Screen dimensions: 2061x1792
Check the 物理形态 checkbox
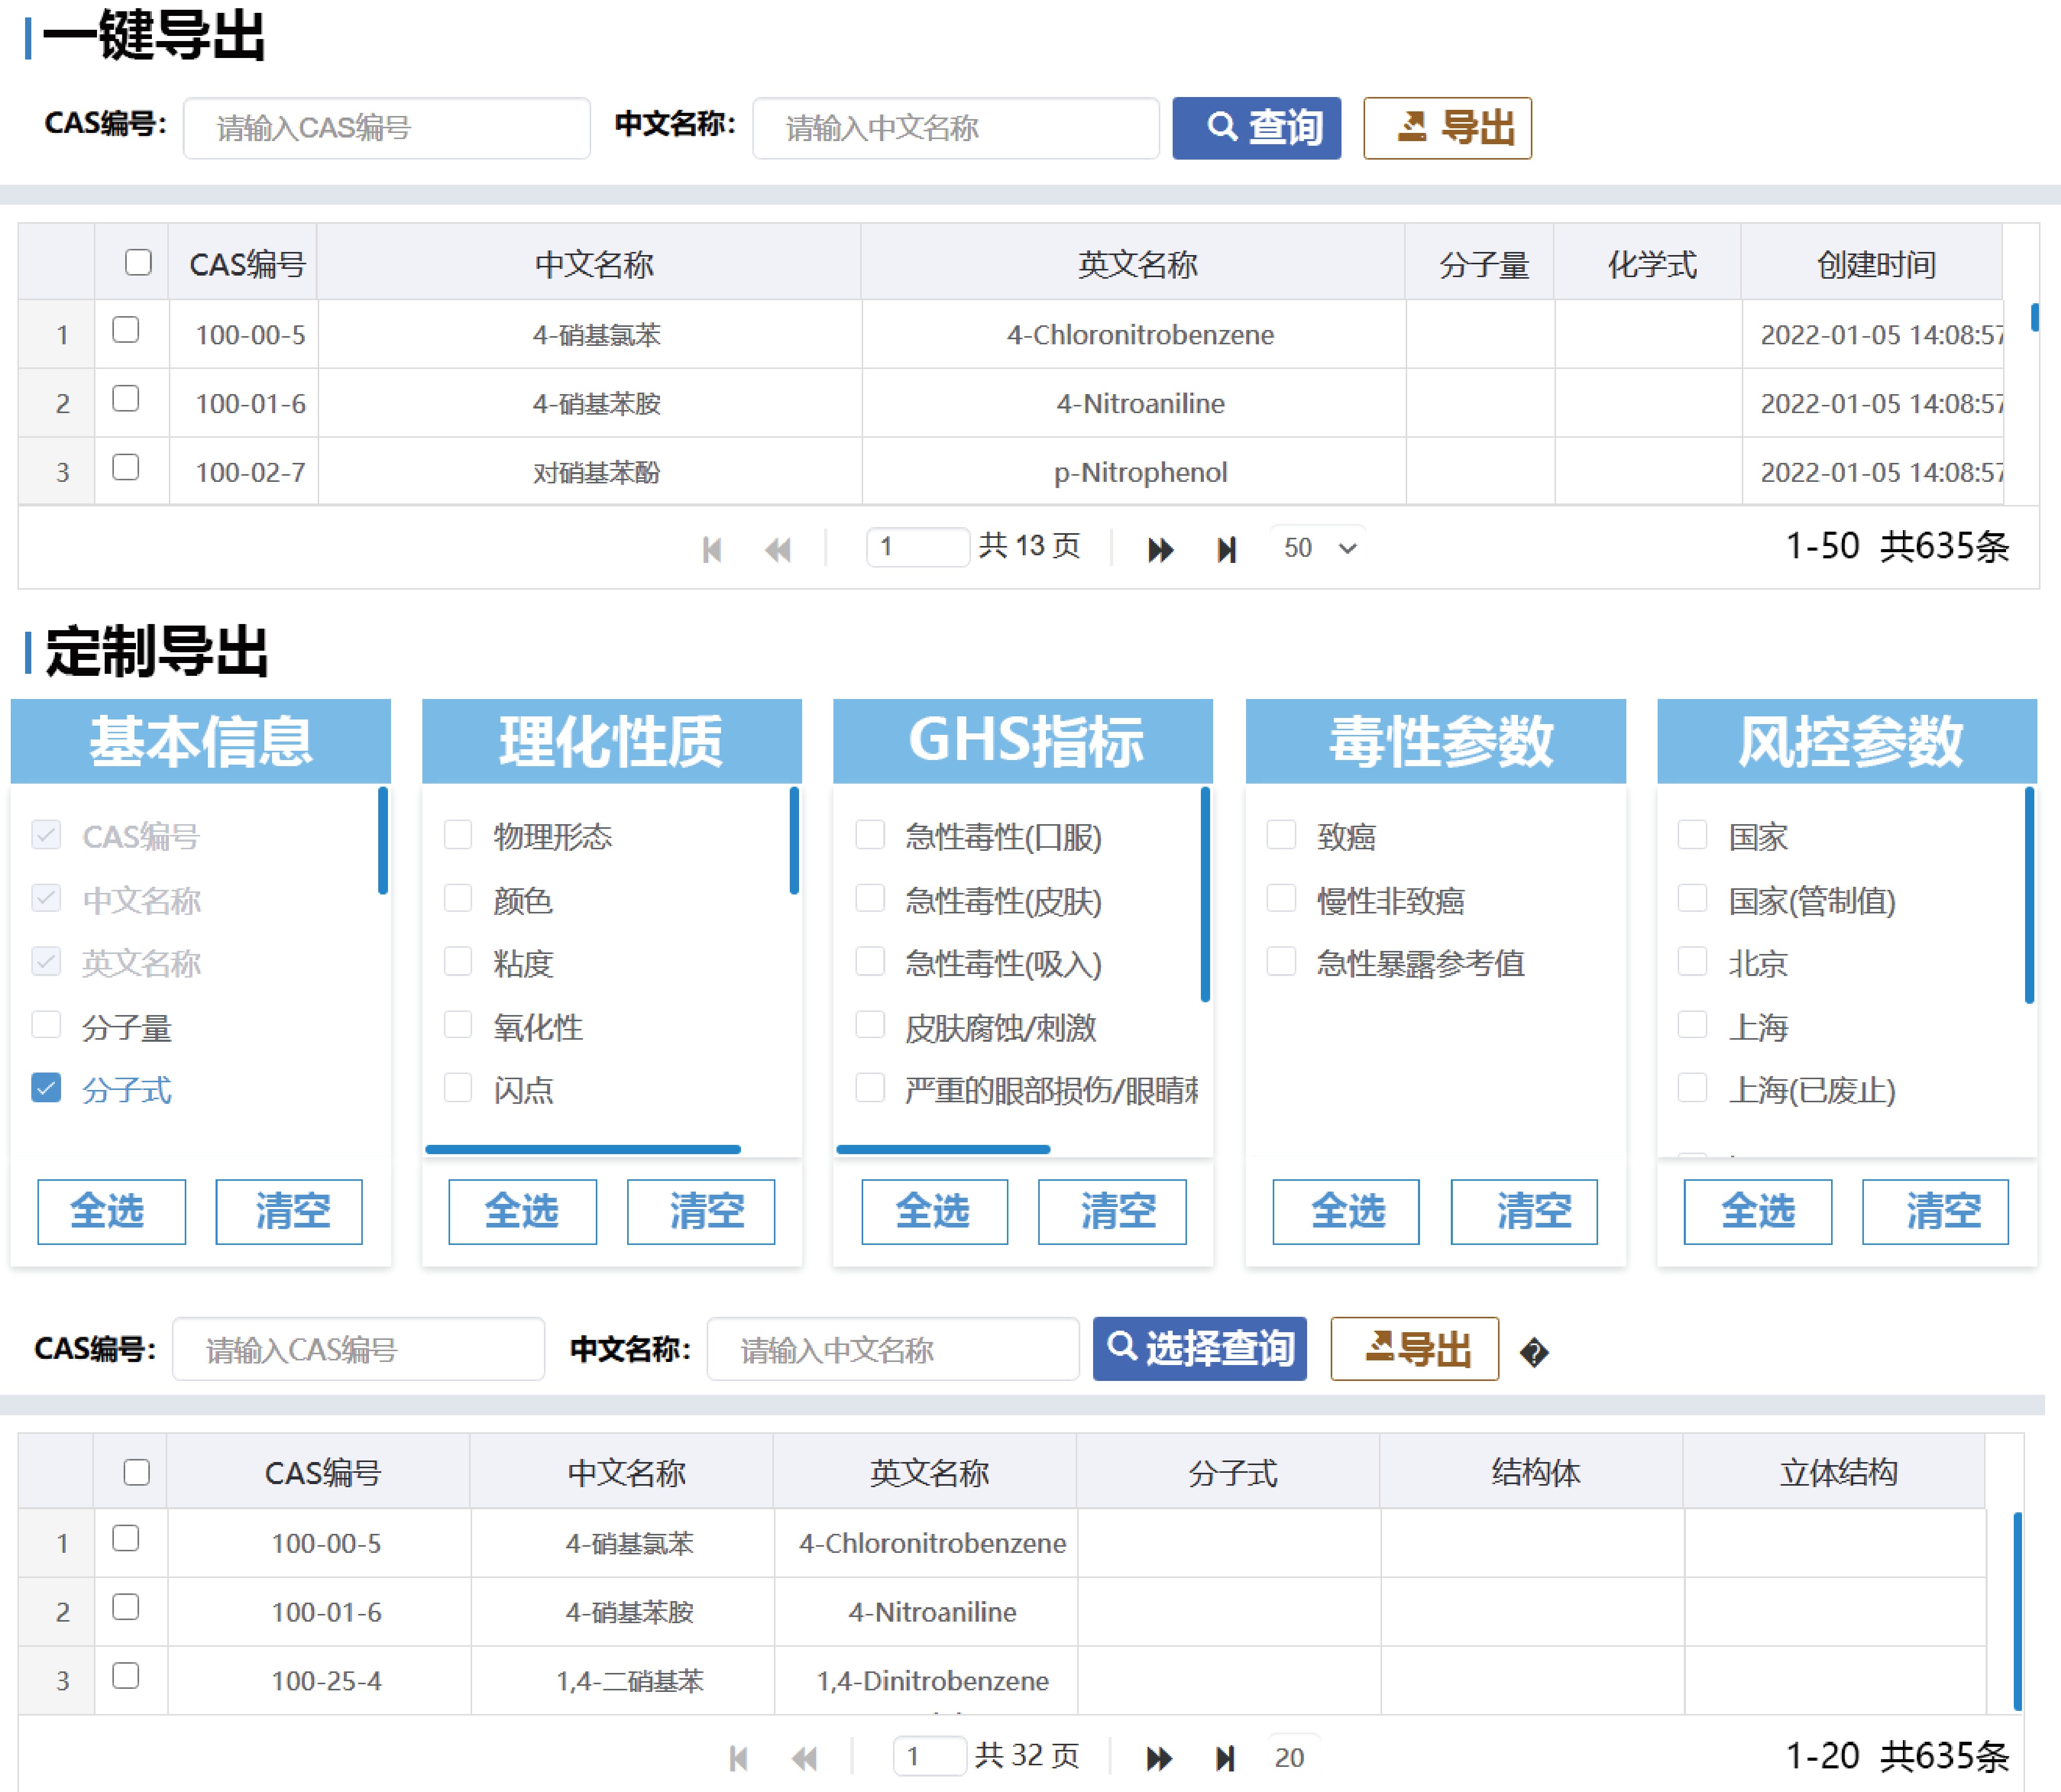pyautogui.click(x=458, y=835)
